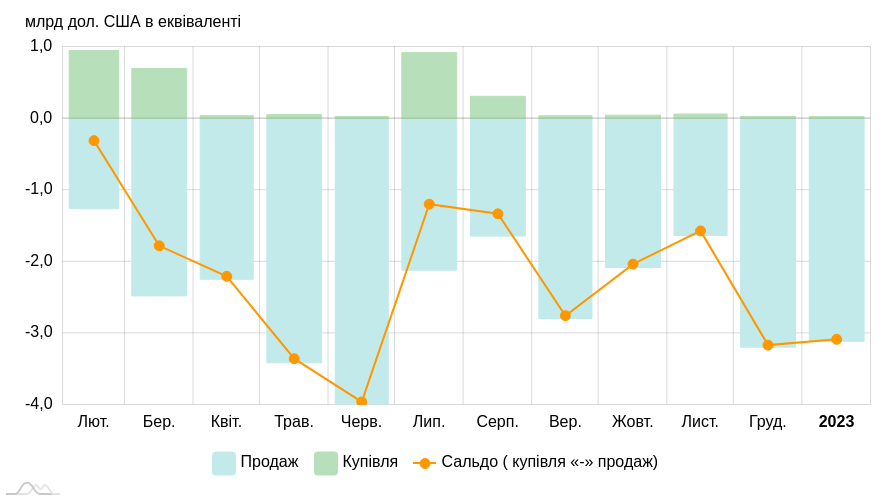891x500 pixels.
Task: Select the Сальдо data point for Груд.
Action: (x=768, y=345)
